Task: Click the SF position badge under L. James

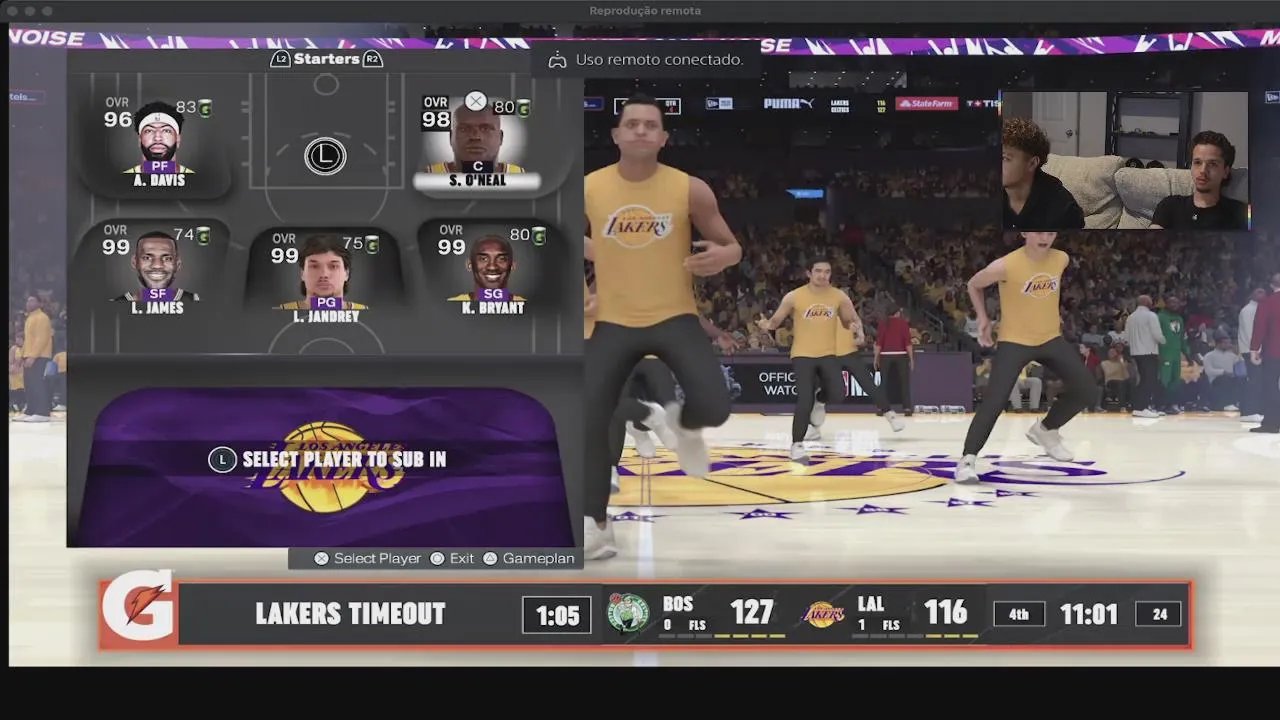Action: pyautogui.click(x=157, y=294)
